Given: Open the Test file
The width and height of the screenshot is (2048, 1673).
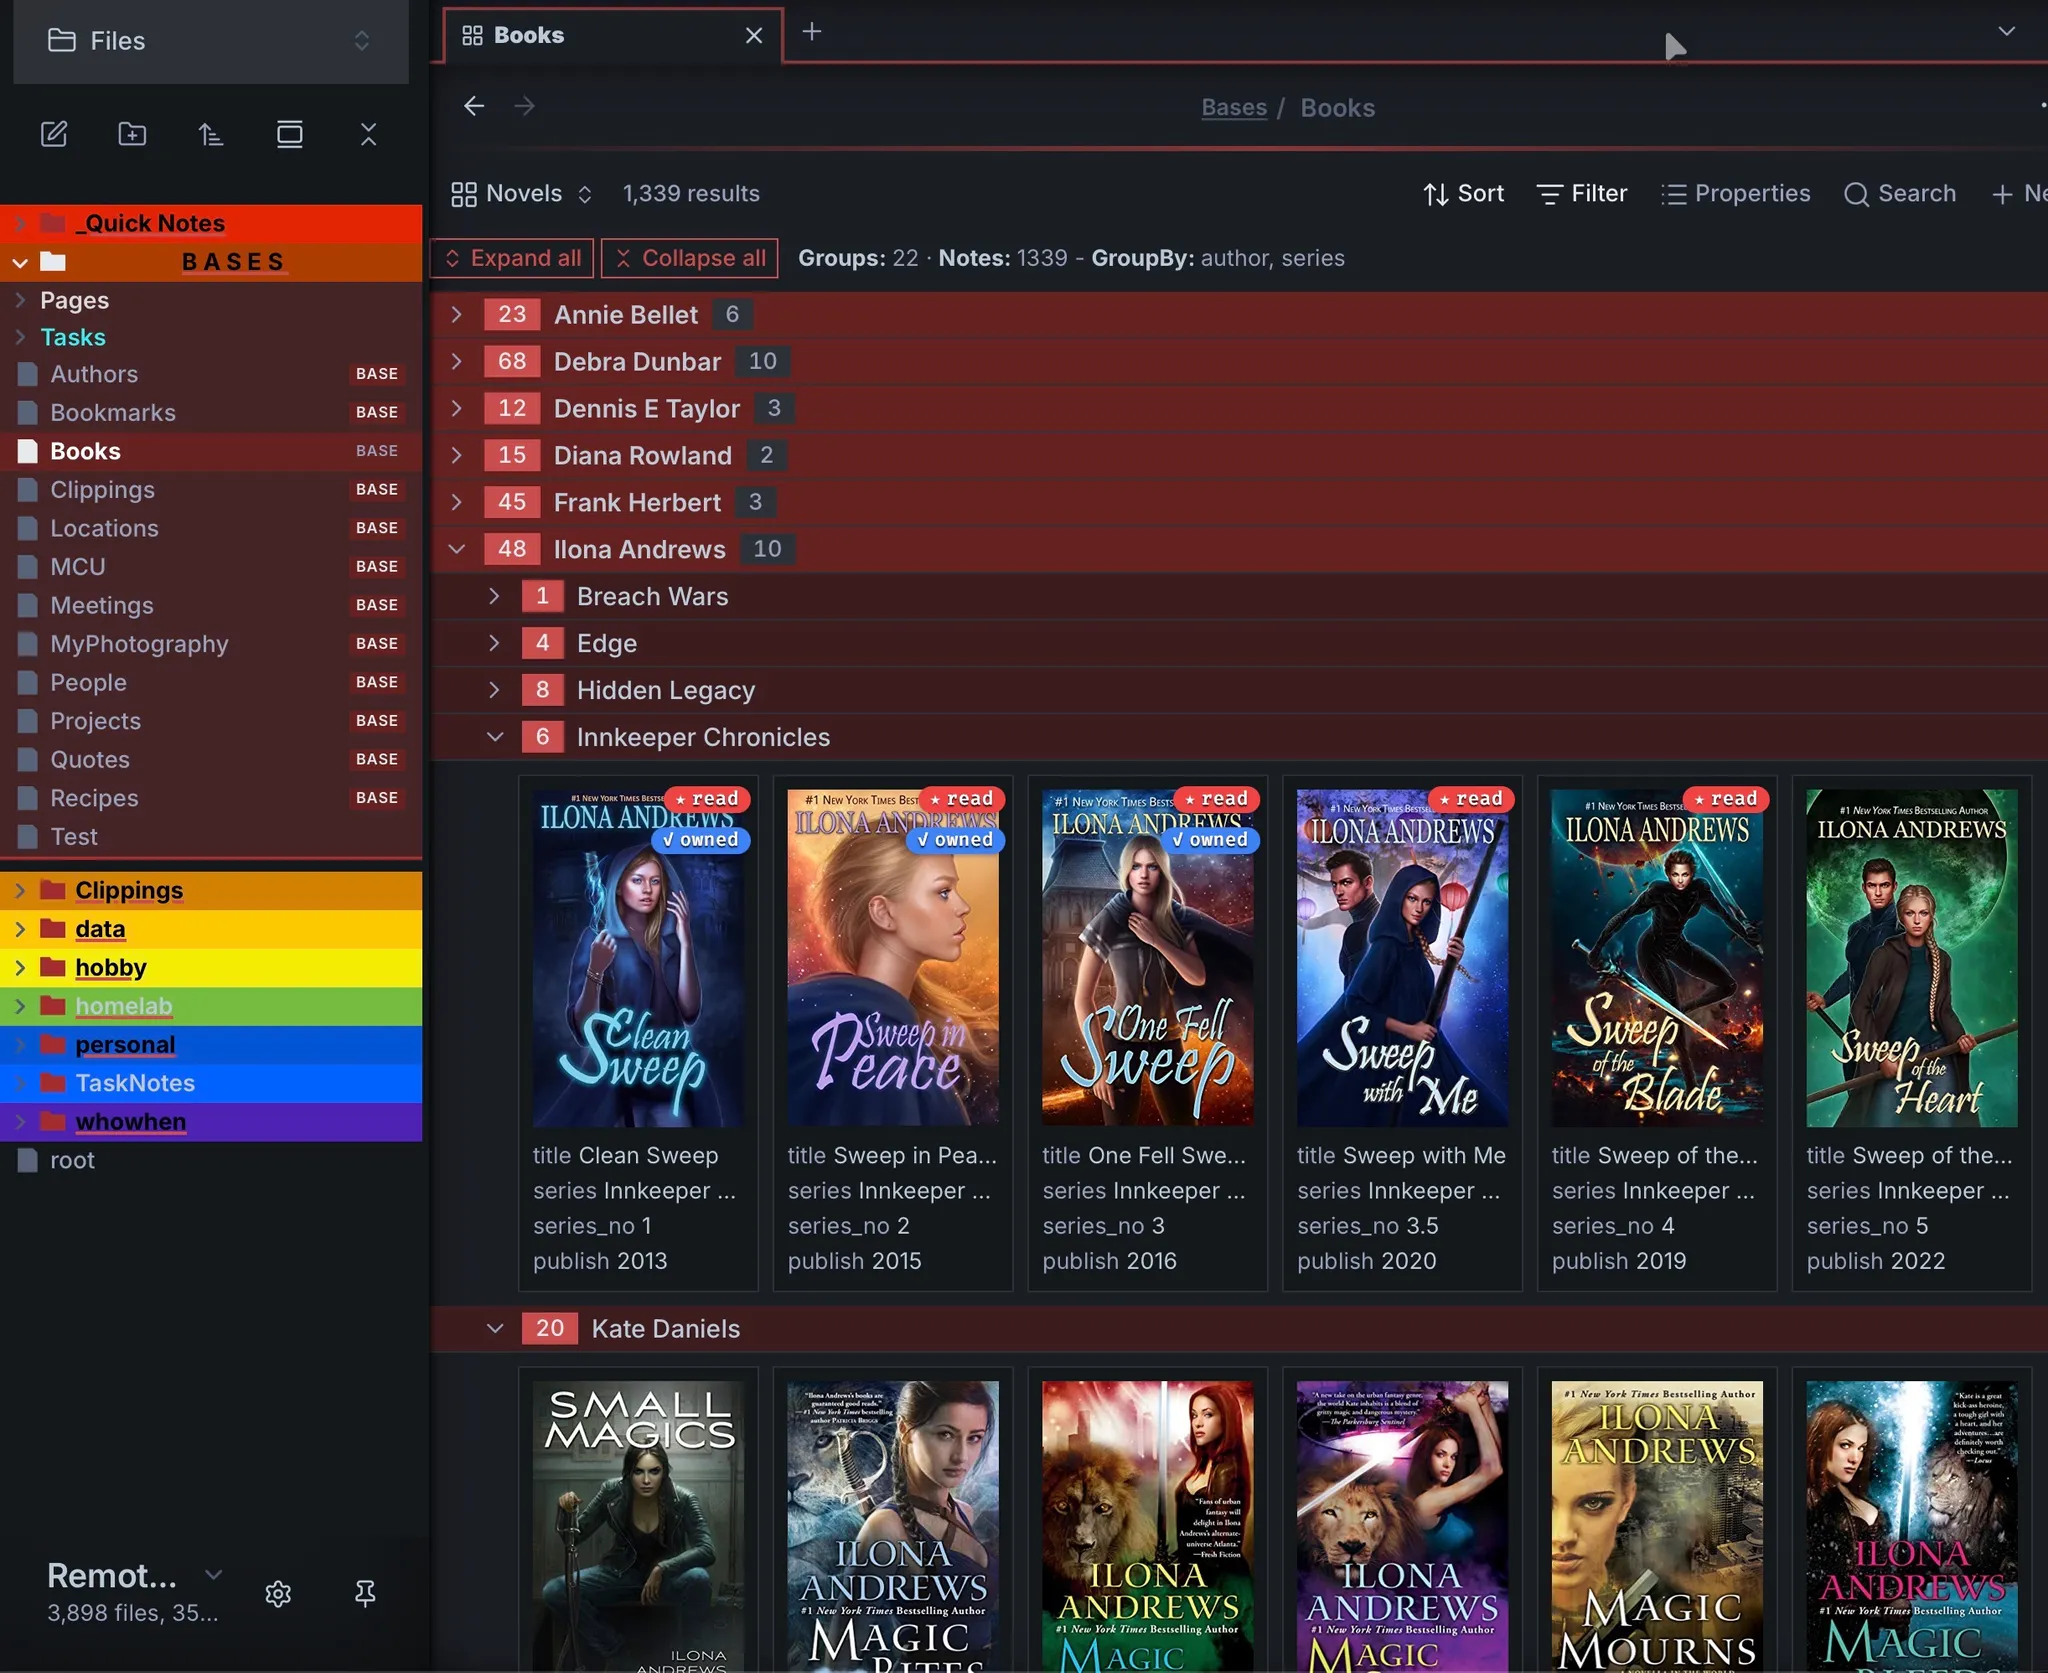Looking at the screenshot, I should click(x=210, y=837).
